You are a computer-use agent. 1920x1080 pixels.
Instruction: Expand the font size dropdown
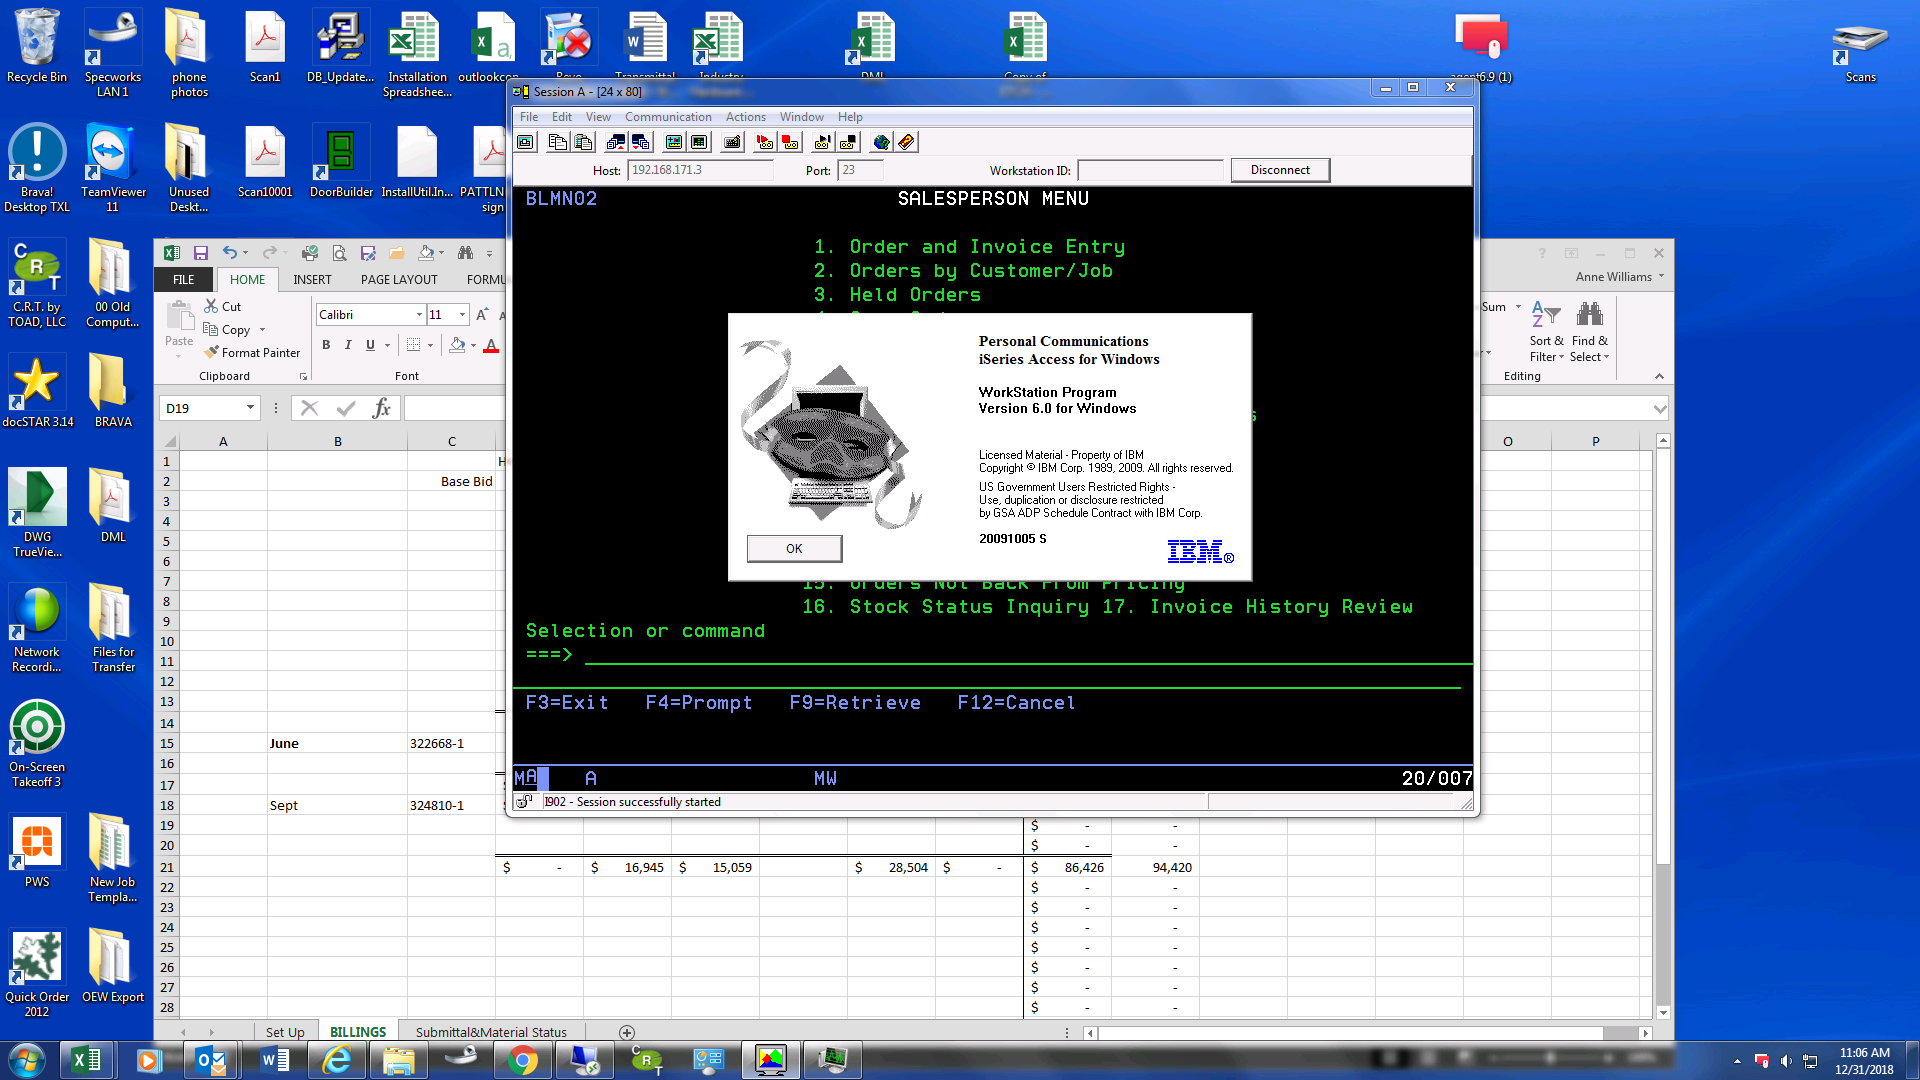click(x=462, y=315)
